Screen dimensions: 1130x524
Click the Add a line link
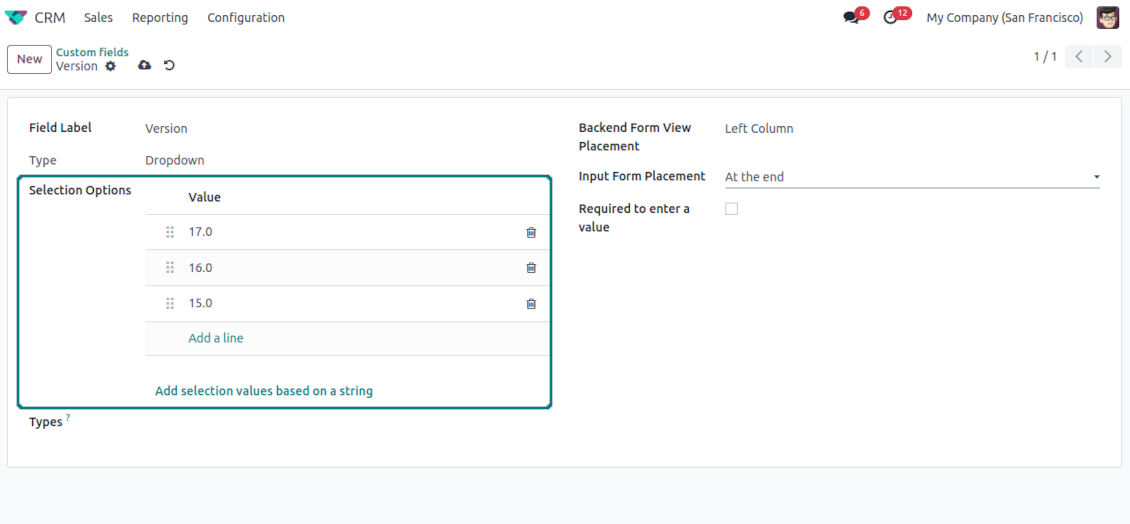click(216, 338)
